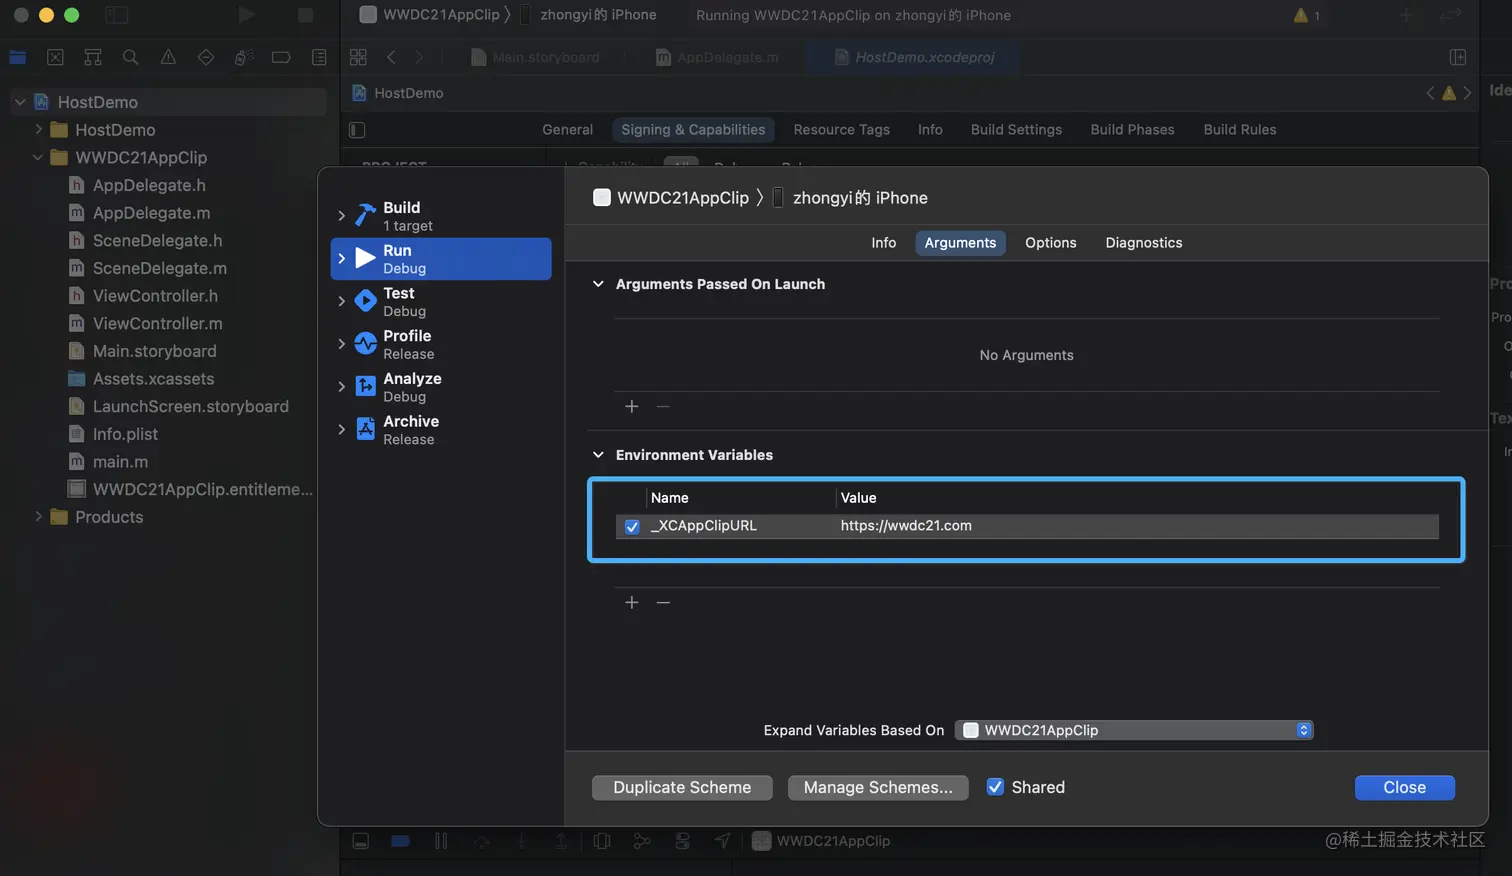The height and width of the screenshot is (876, 1512).
Task: Open the Debug navigator icon
Action: [243, 57]
